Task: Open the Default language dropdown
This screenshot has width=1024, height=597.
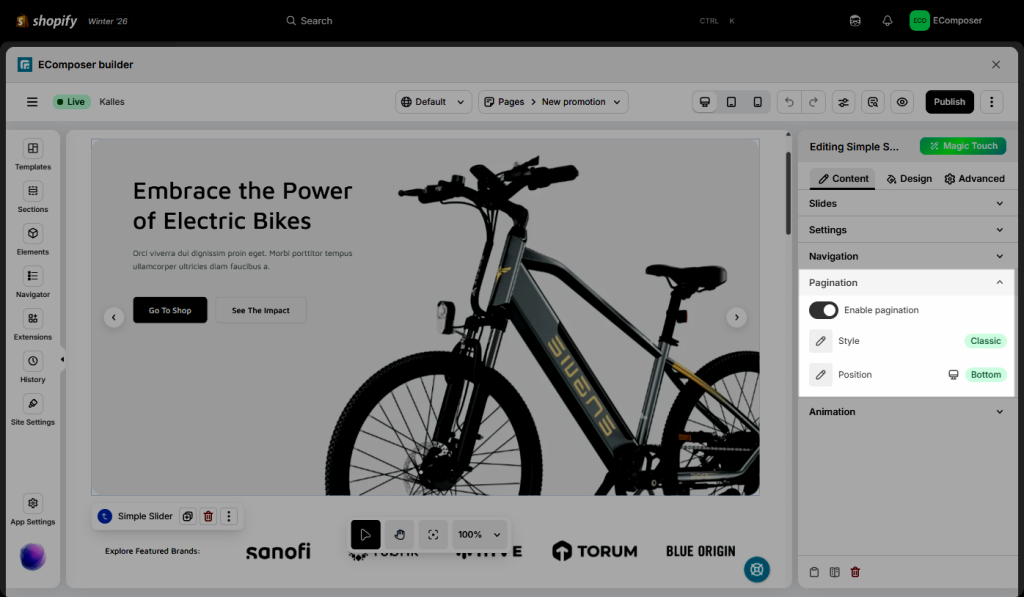Action: 434,102
